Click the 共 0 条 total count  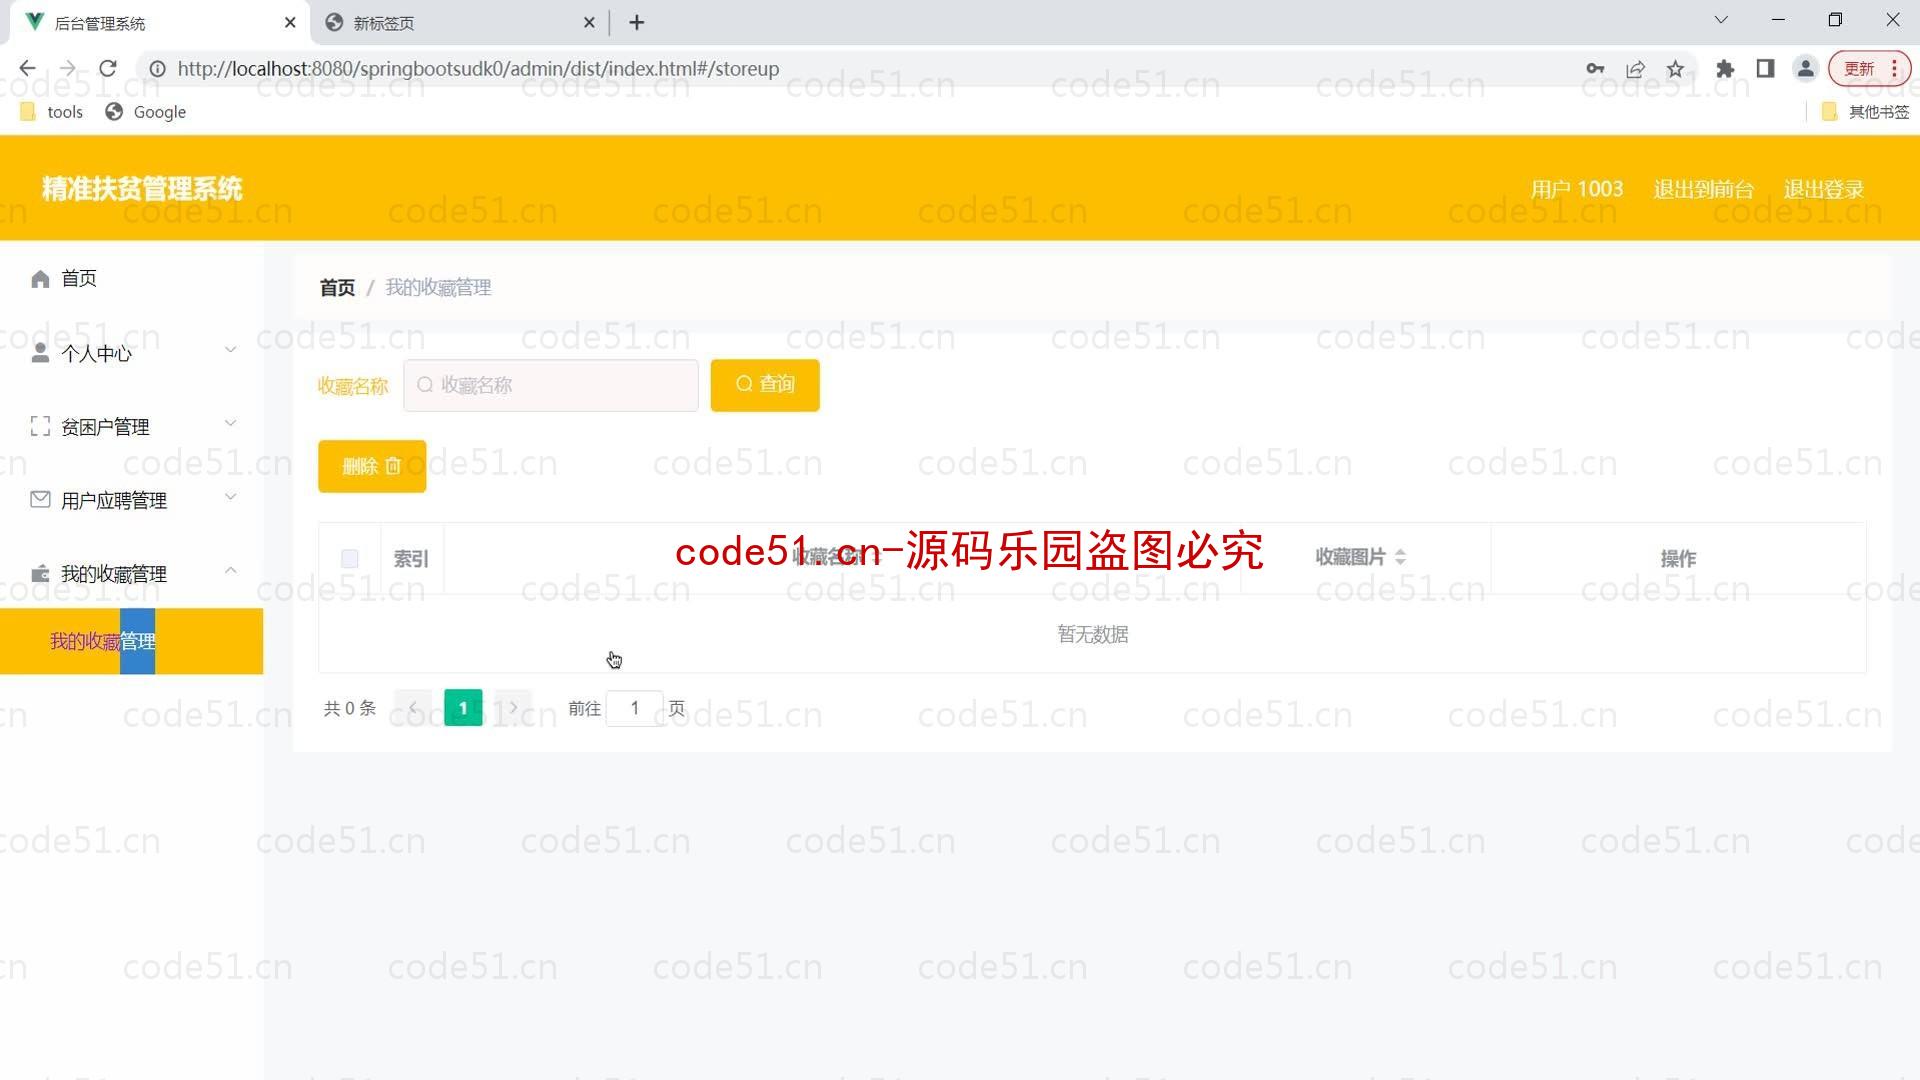point(350,708)
